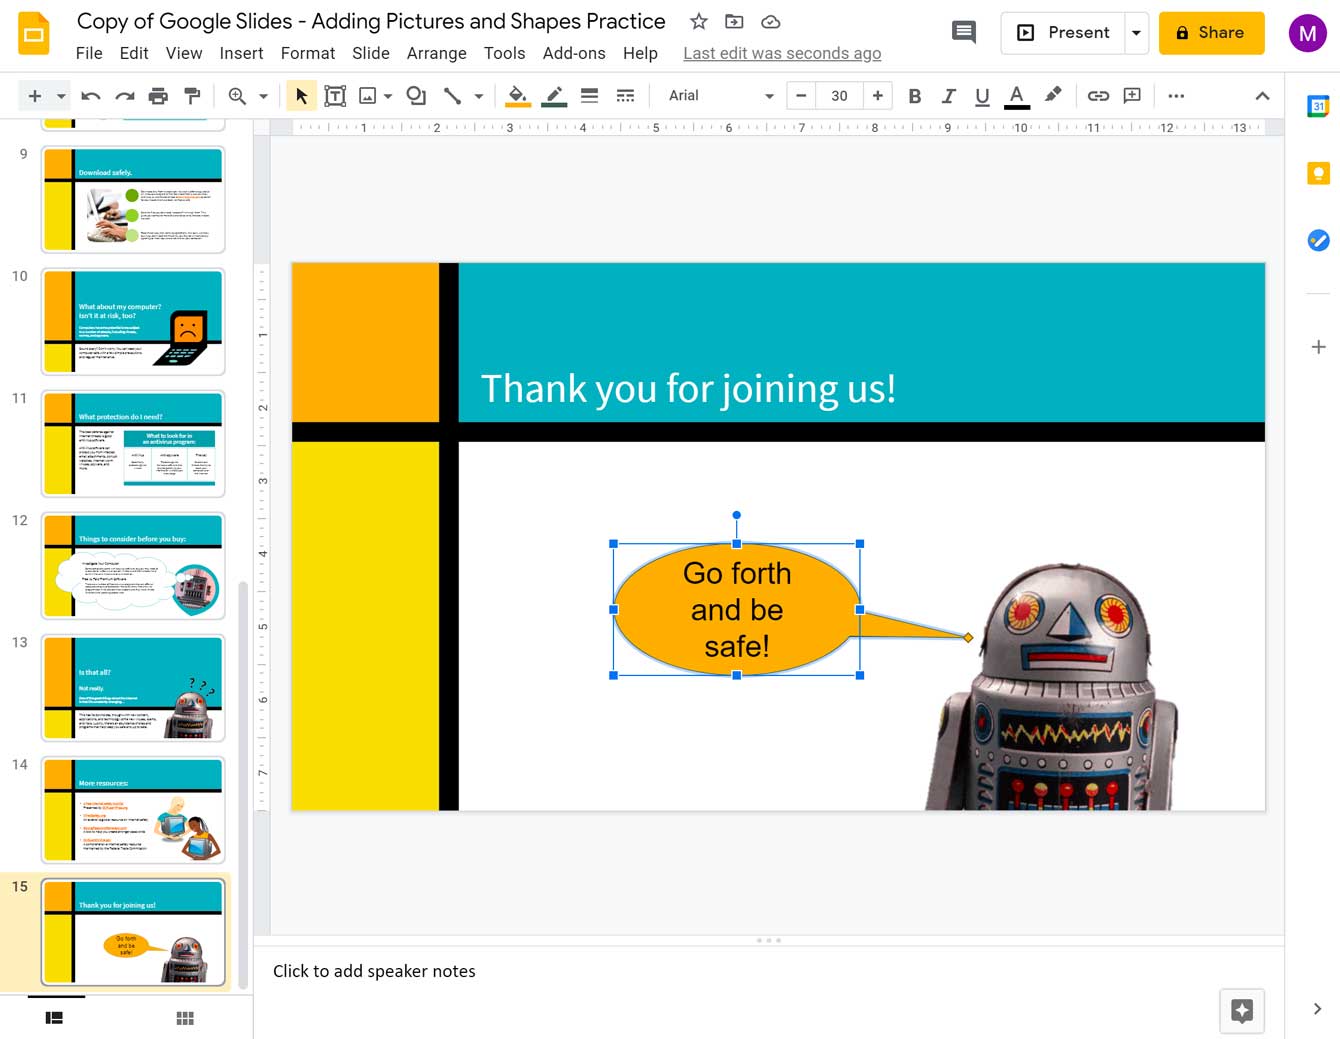Open the Insert menu
Screen dimensions: 1340x1039
[241, 53]
